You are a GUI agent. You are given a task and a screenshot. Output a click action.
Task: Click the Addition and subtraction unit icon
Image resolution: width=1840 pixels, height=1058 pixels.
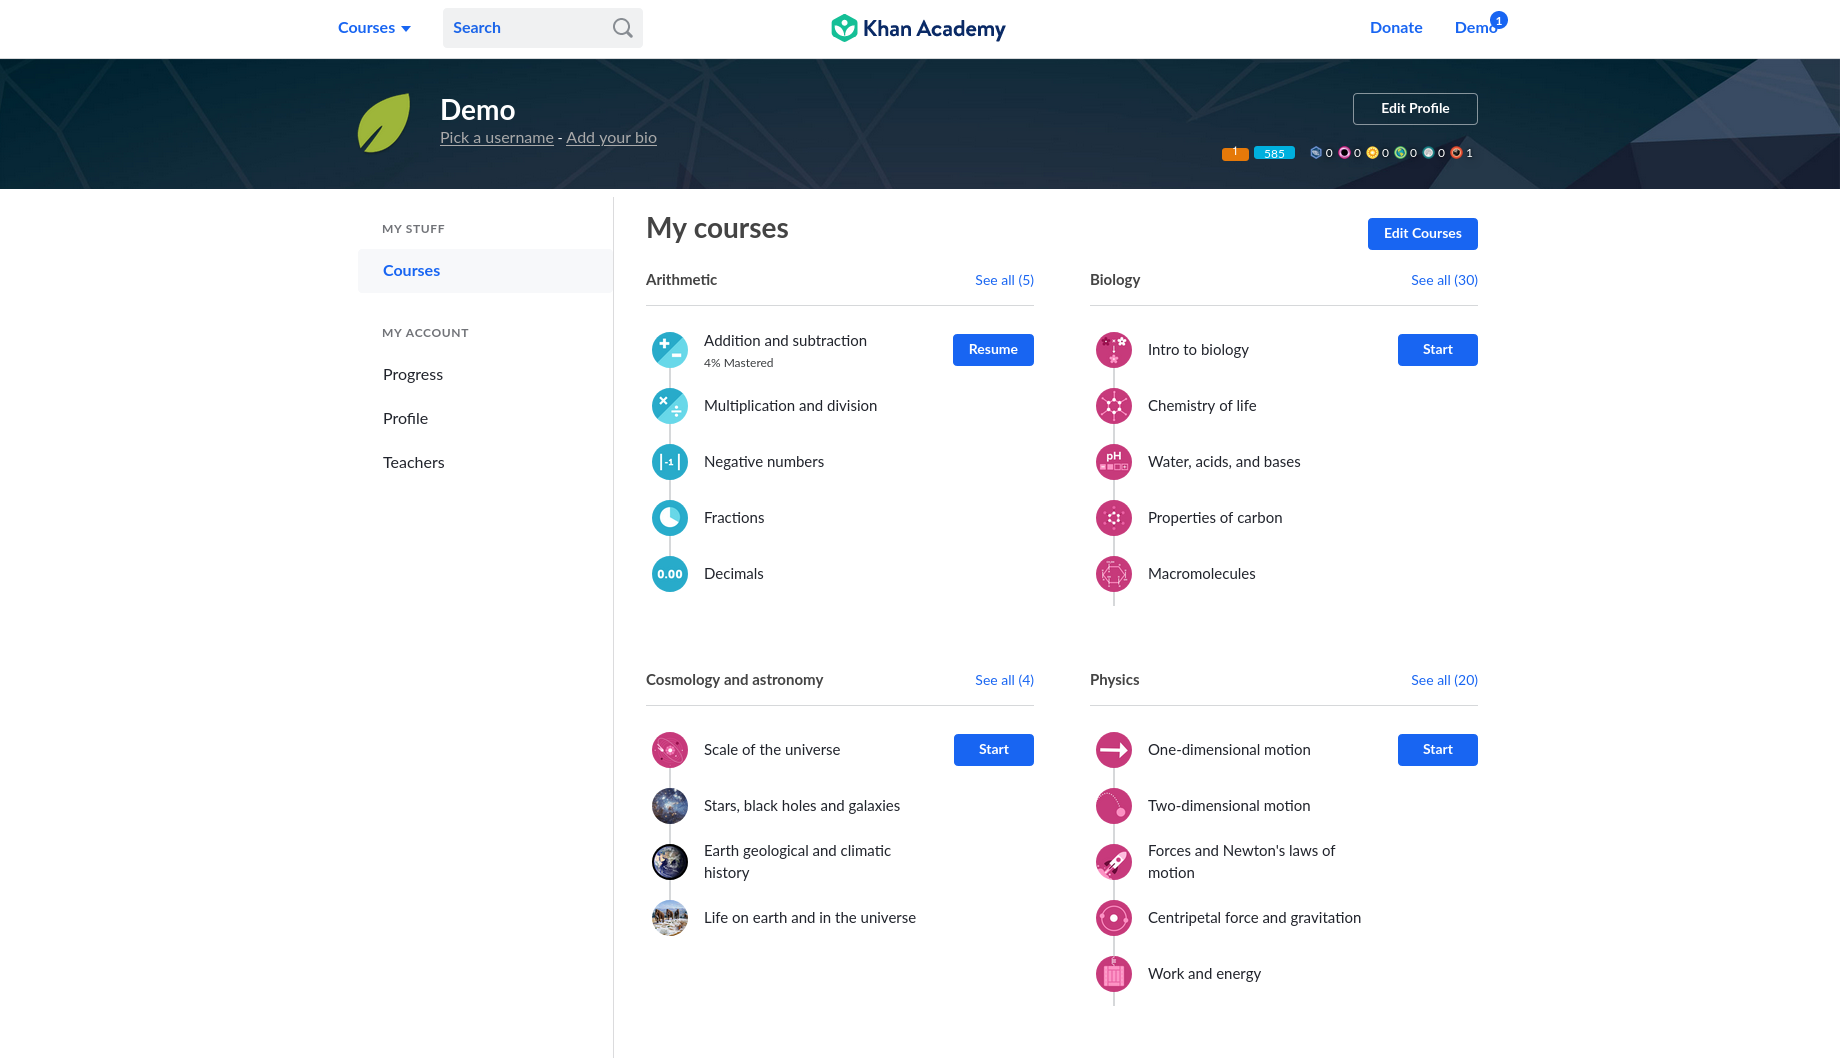click(x=669, y=350)
